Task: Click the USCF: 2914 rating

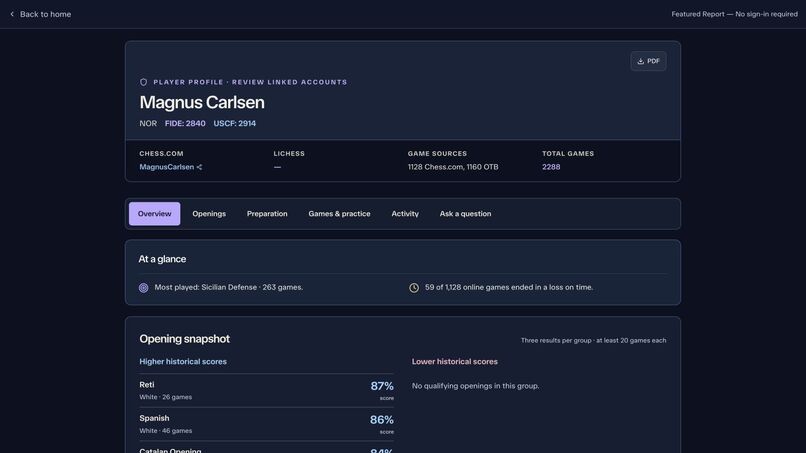Action: click(234, 123)
